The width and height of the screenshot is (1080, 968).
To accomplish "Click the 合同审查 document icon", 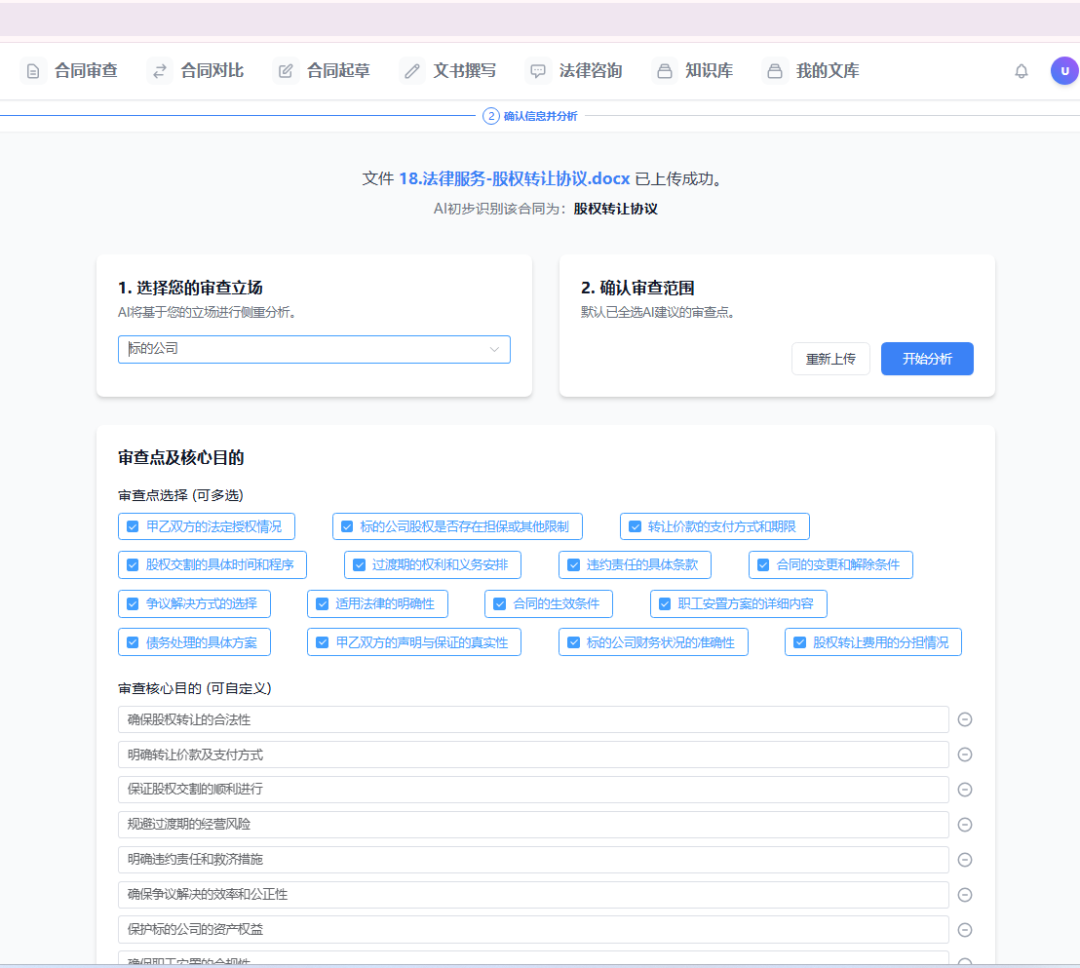I will pos(33,71).
